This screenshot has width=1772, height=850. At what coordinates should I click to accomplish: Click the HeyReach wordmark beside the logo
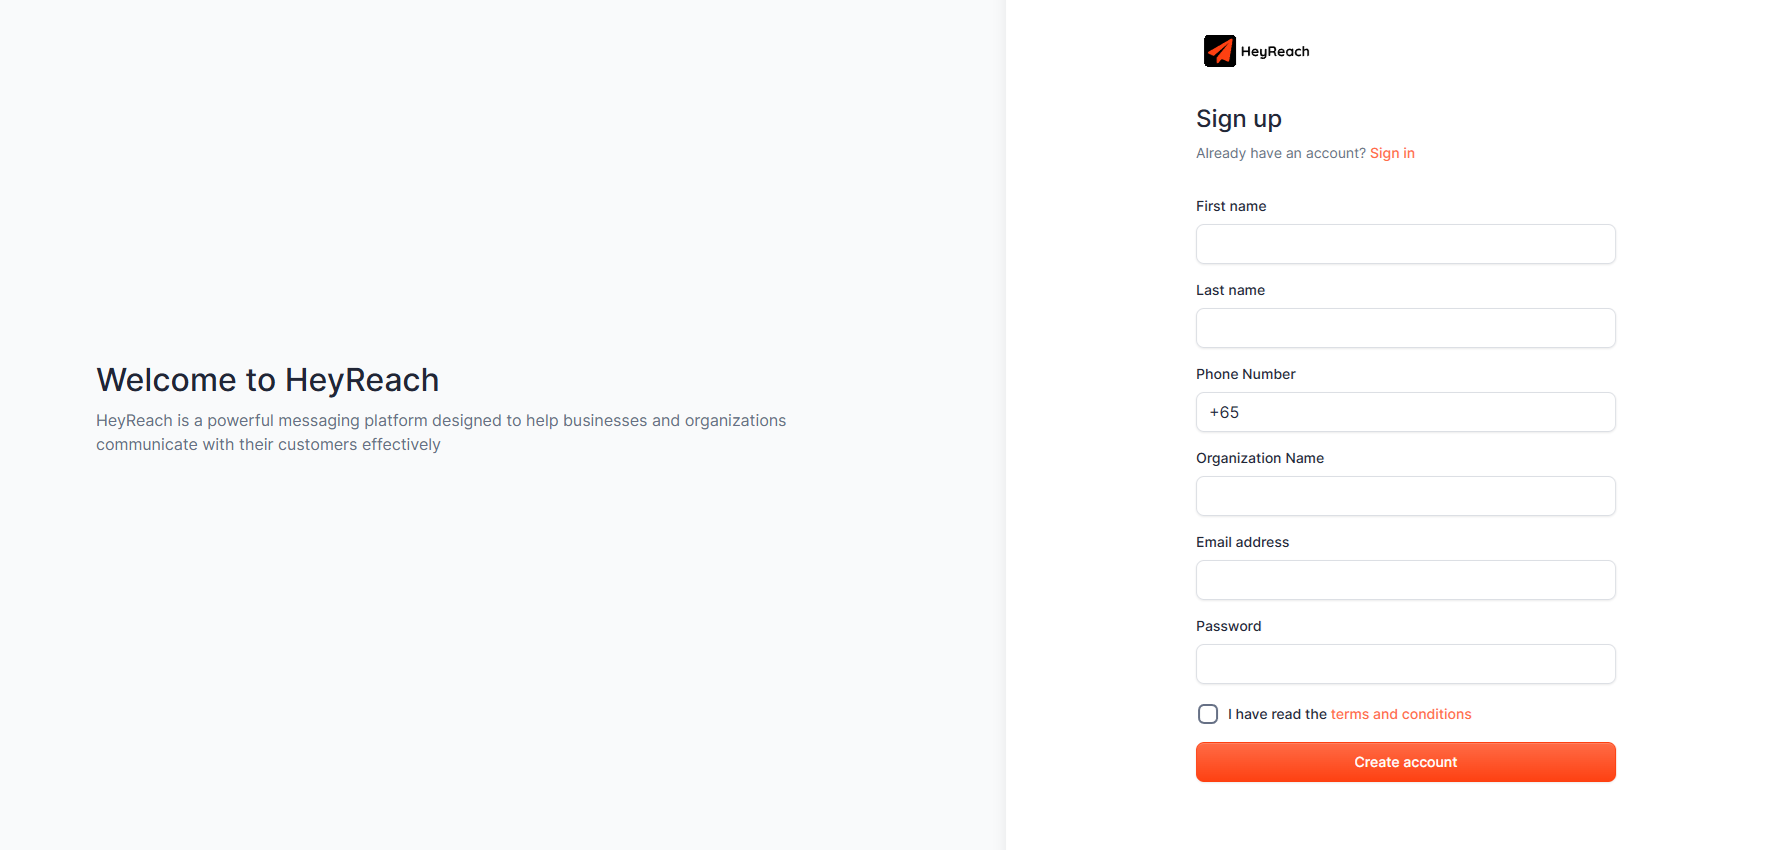1275,52
